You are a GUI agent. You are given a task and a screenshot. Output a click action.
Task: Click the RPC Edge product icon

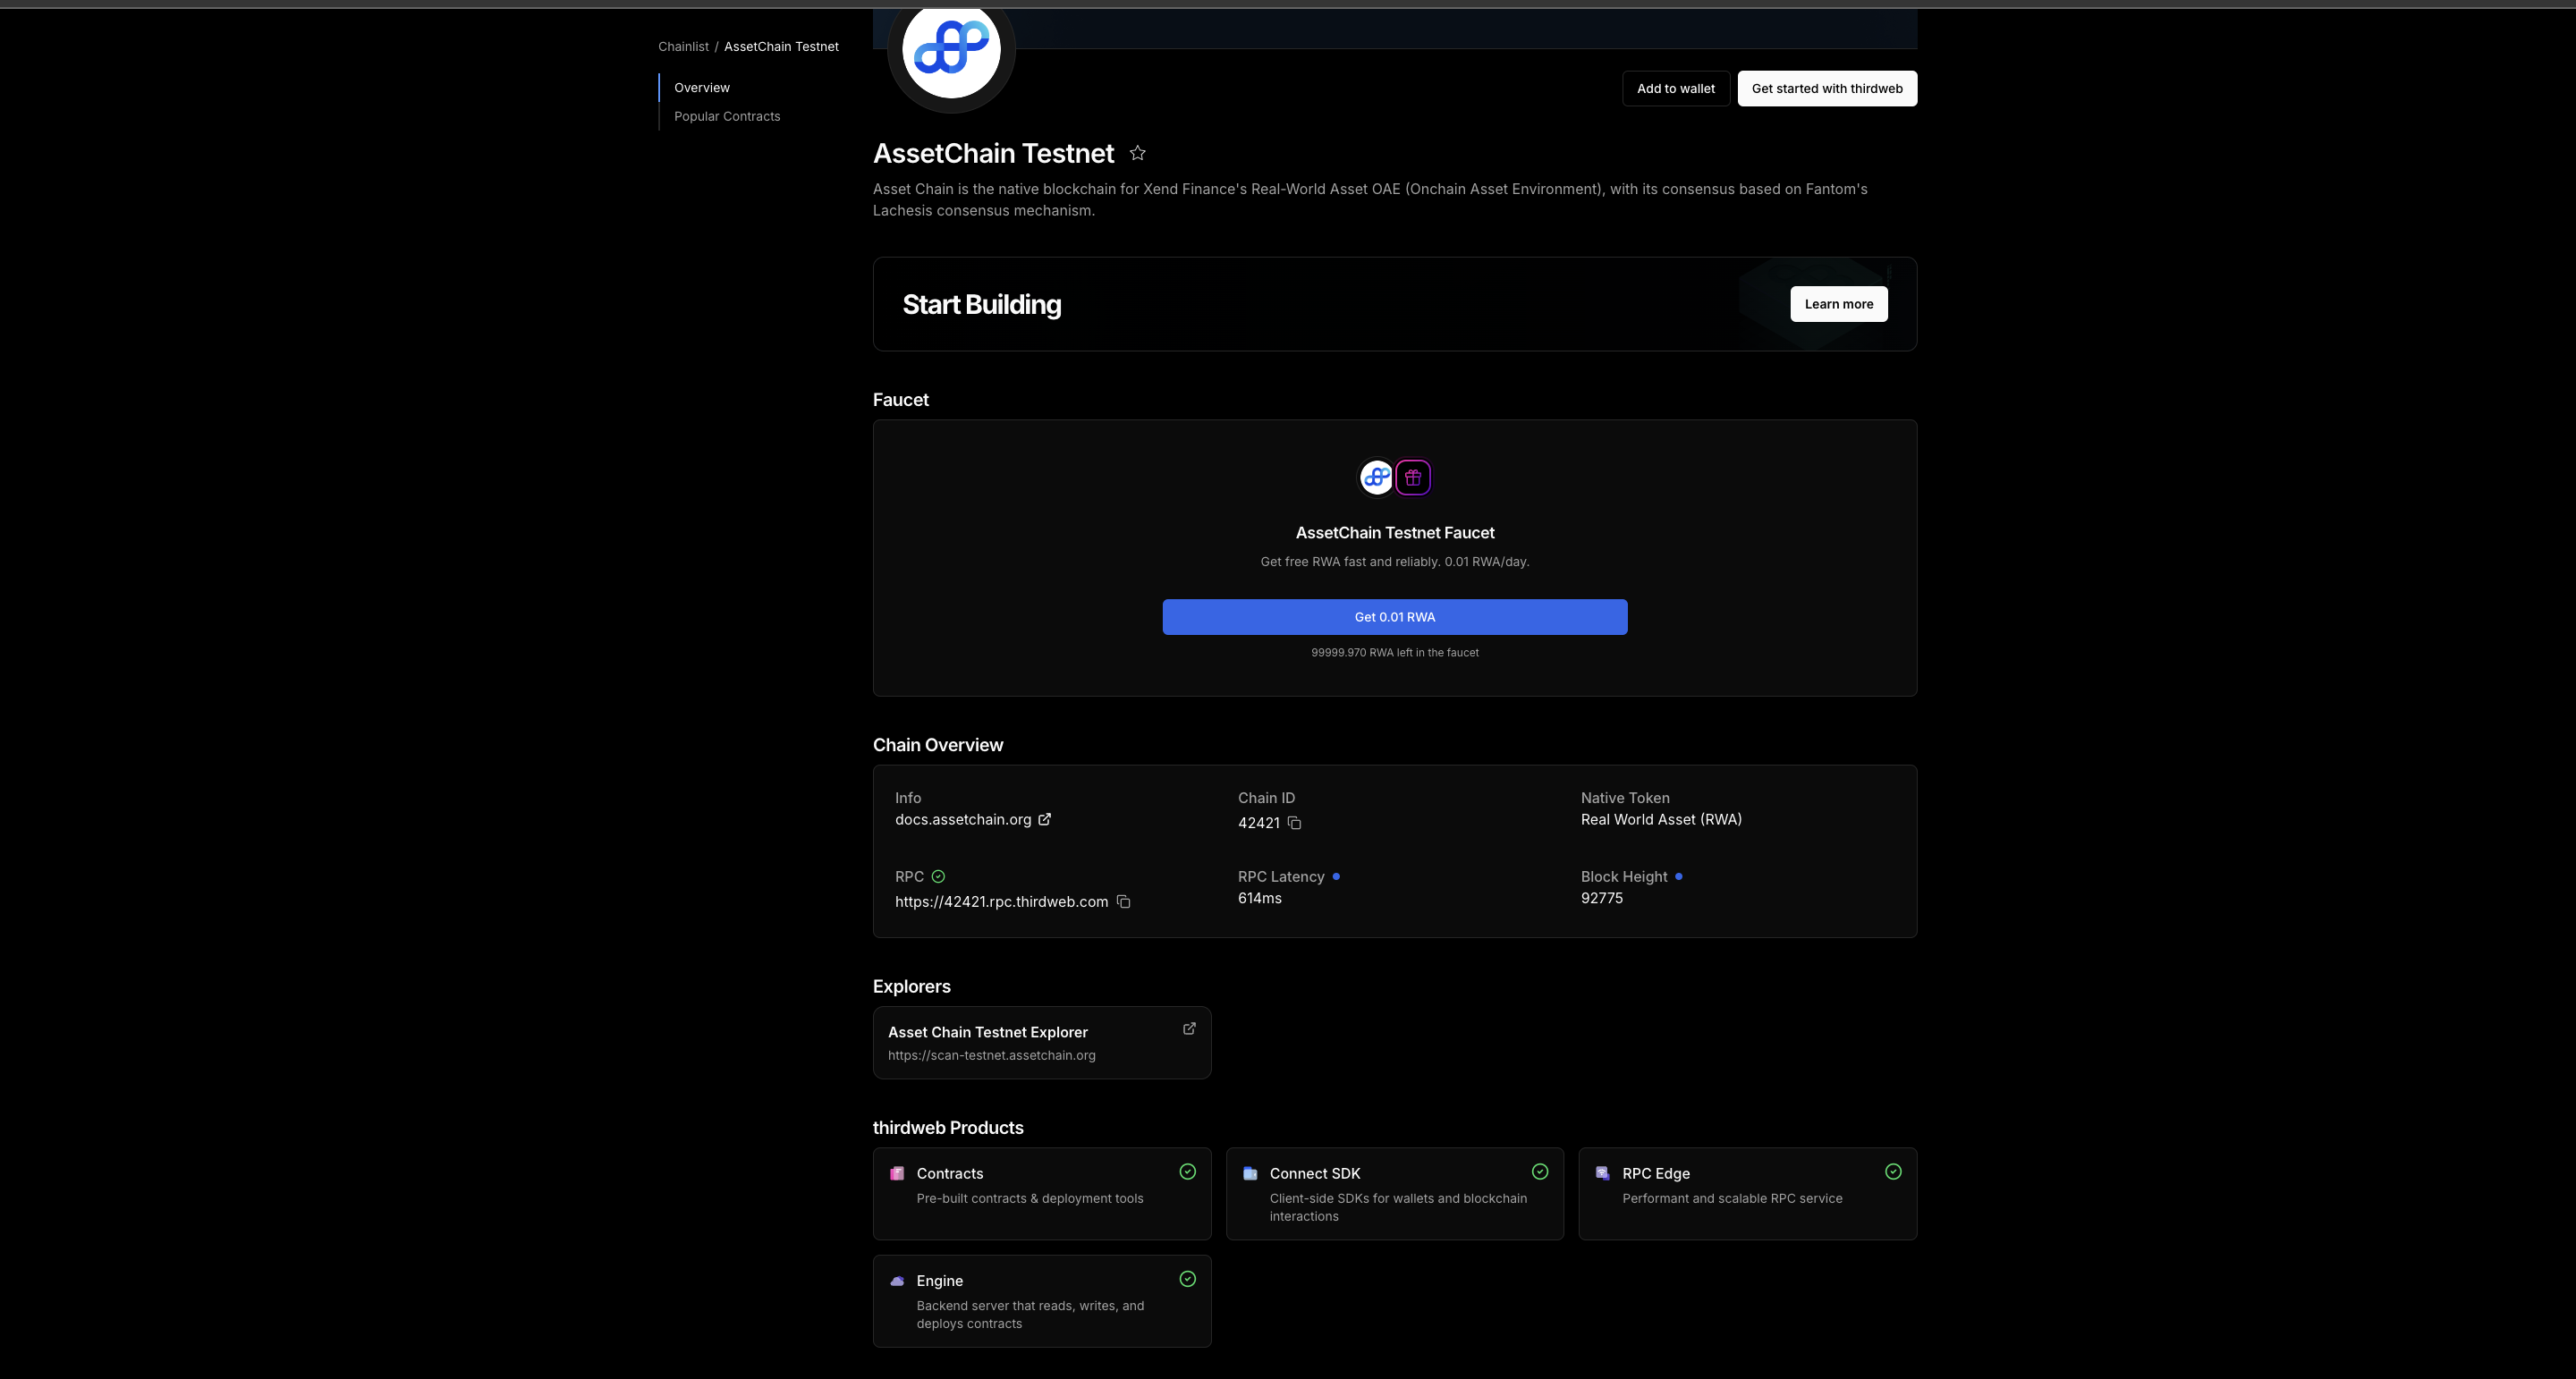(1602, 1173)
